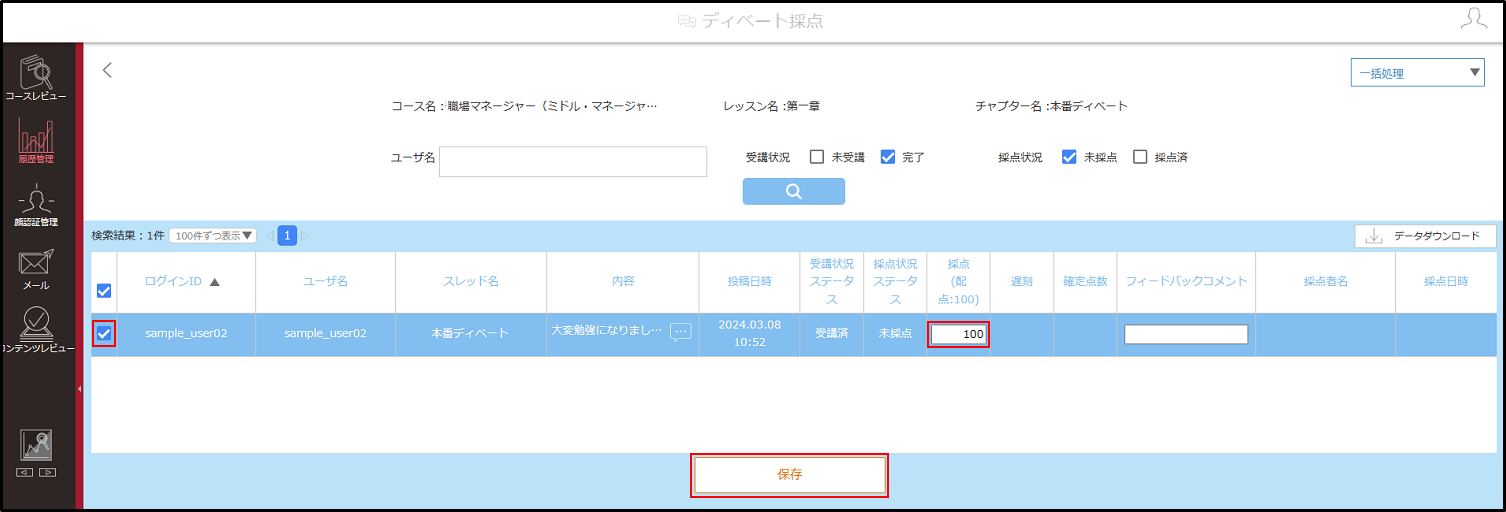The width and height of the screenshot is (1506, 512).
Task: Click the magnifier search button
Action: [x=794, y=192]
